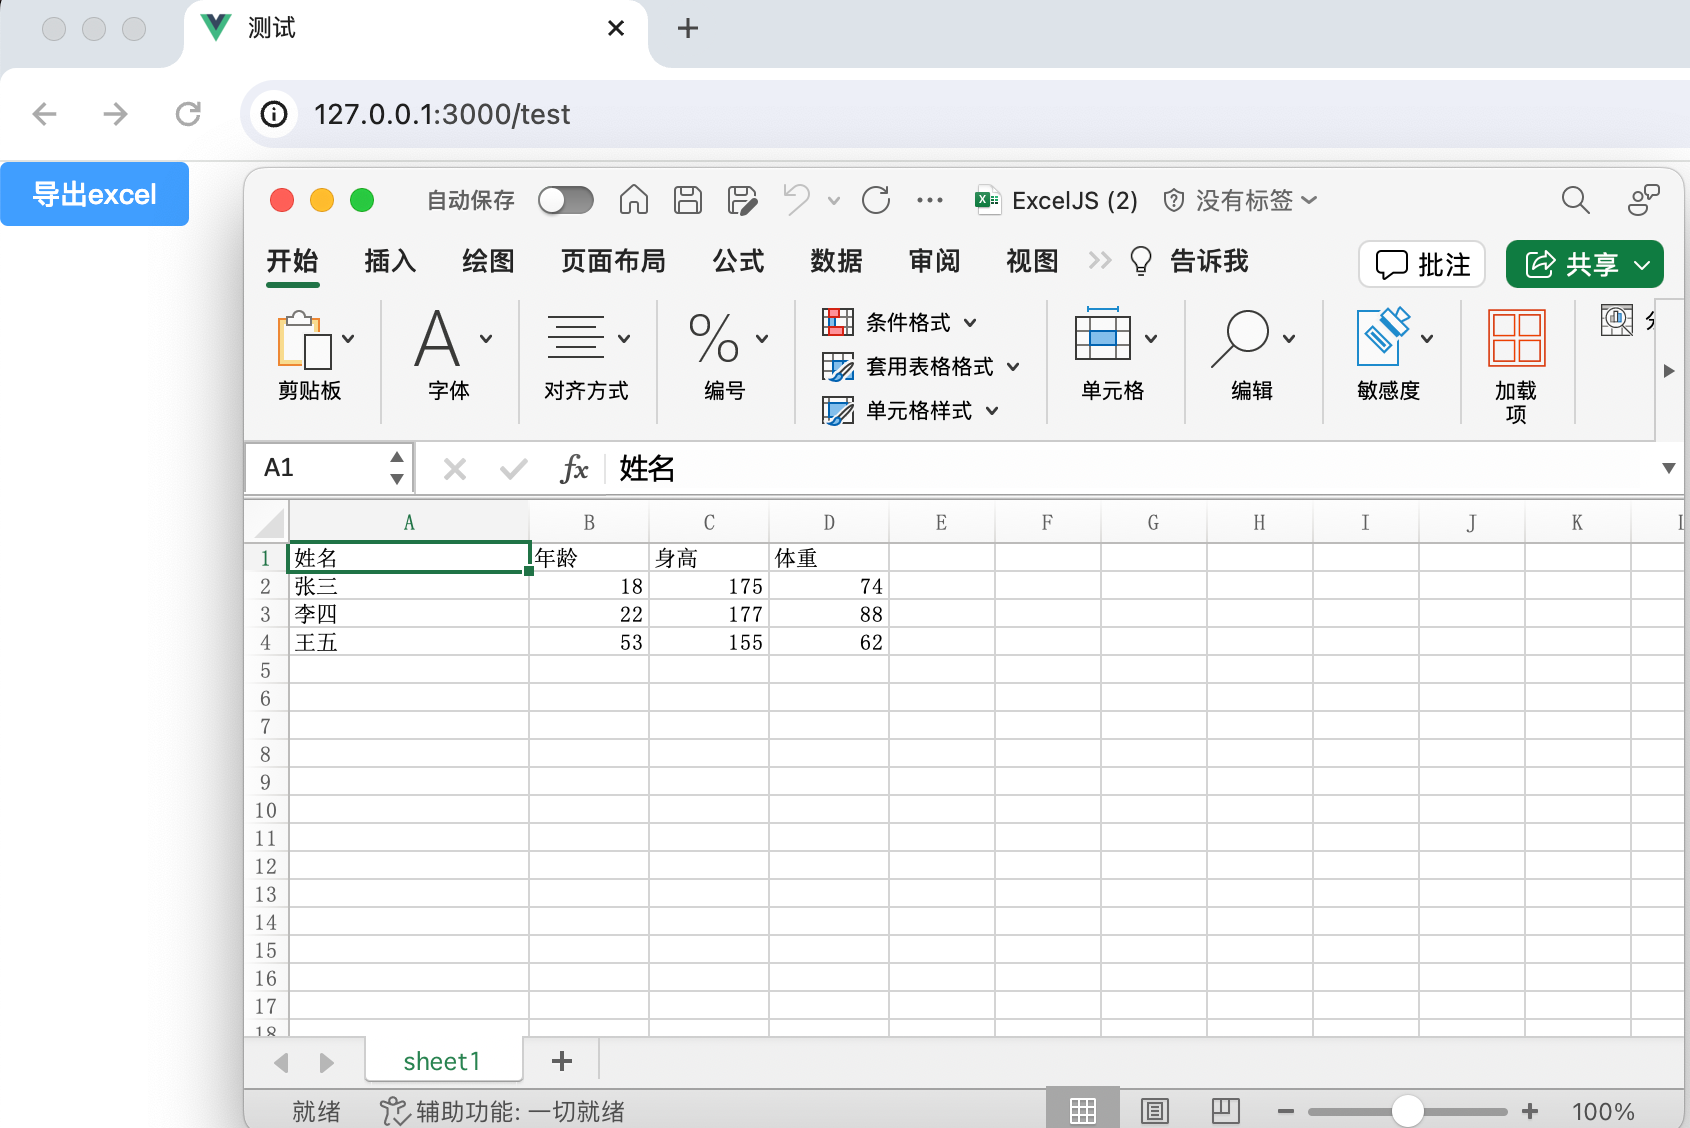The image size is (1690, 1128).
Task: Open the three-dots more commands menu
Action: (930, 200)
